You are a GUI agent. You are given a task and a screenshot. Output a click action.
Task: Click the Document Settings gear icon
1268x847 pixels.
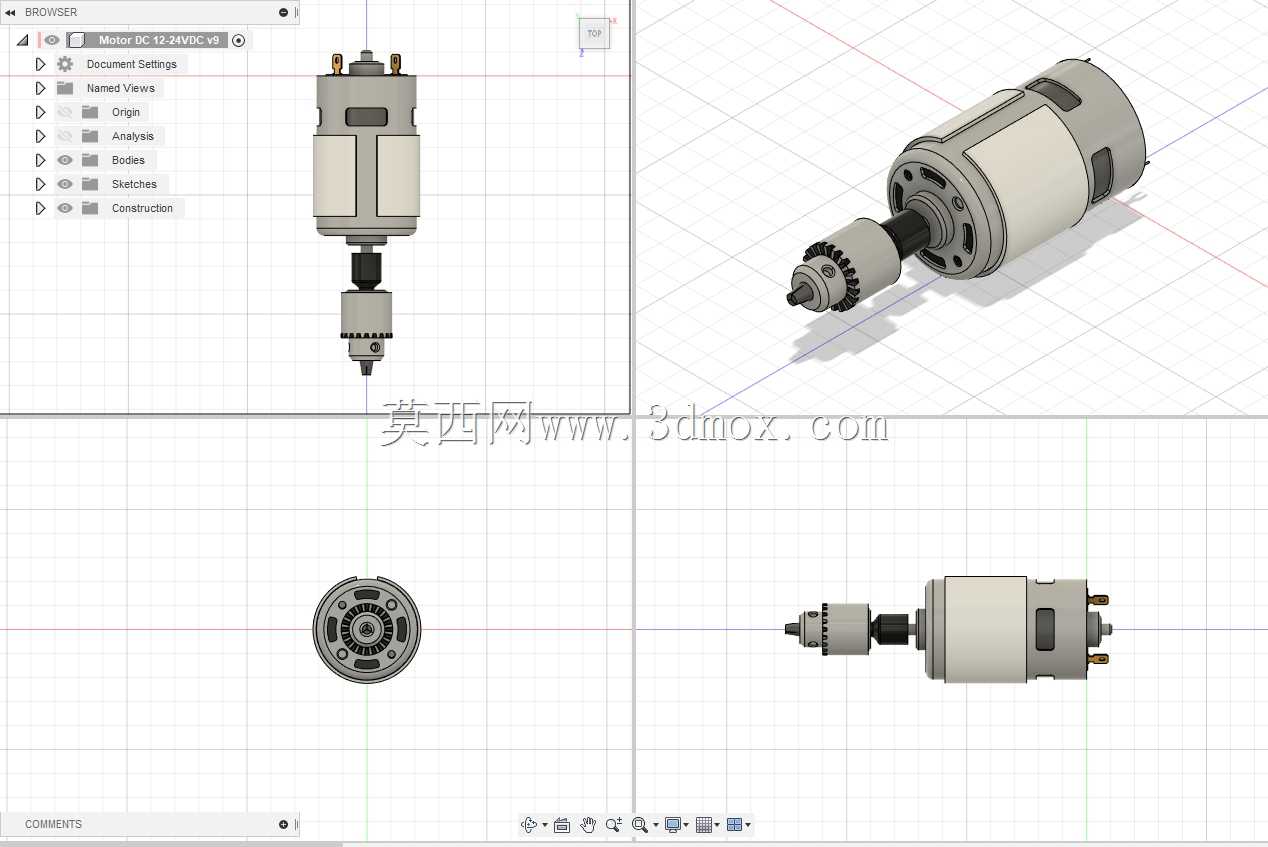click(65, 64)
